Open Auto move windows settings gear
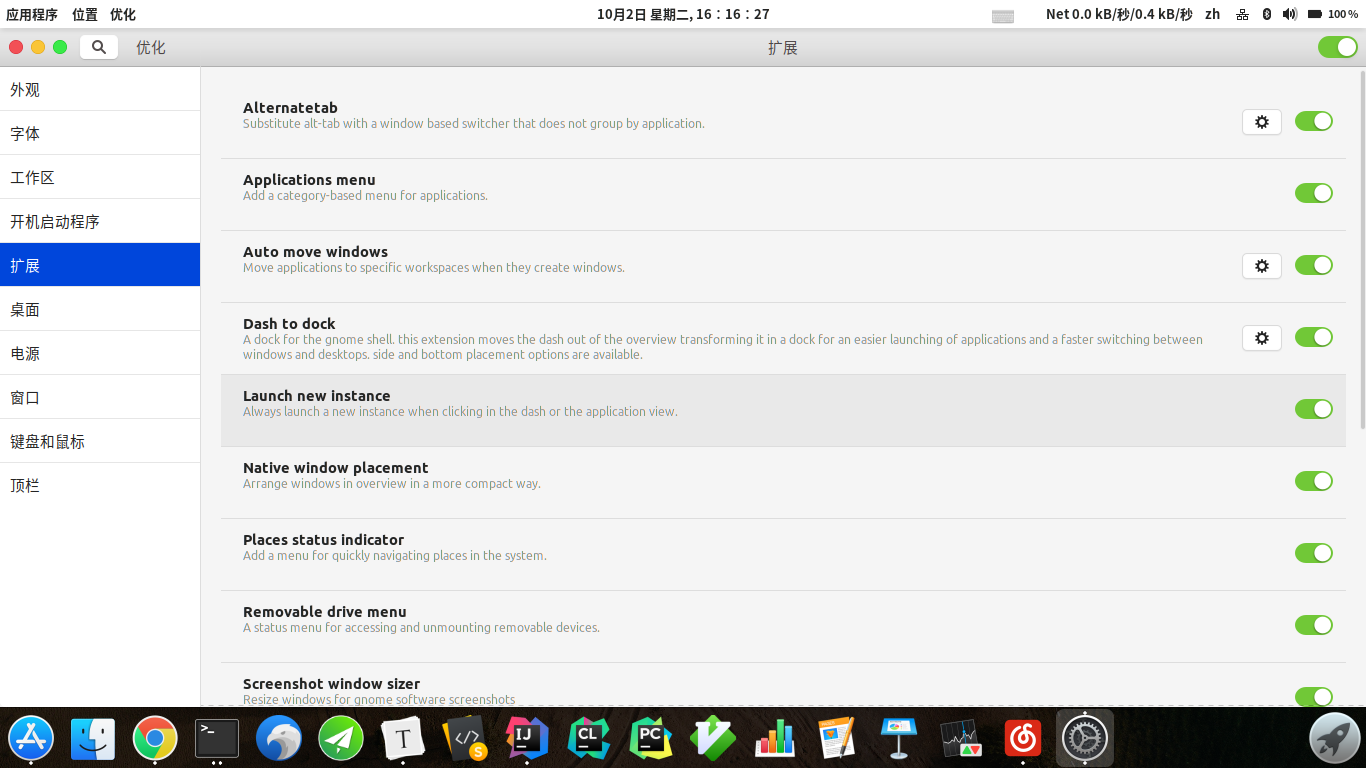1366x768 pixels. [1262, 265]
